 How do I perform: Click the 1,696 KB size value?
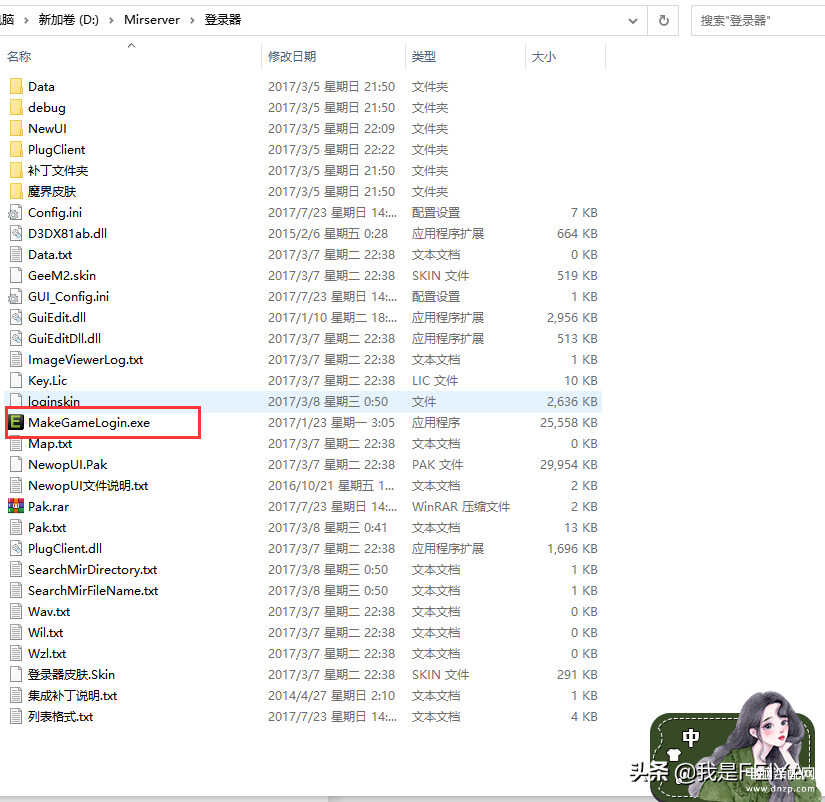[x=572, y=549]
